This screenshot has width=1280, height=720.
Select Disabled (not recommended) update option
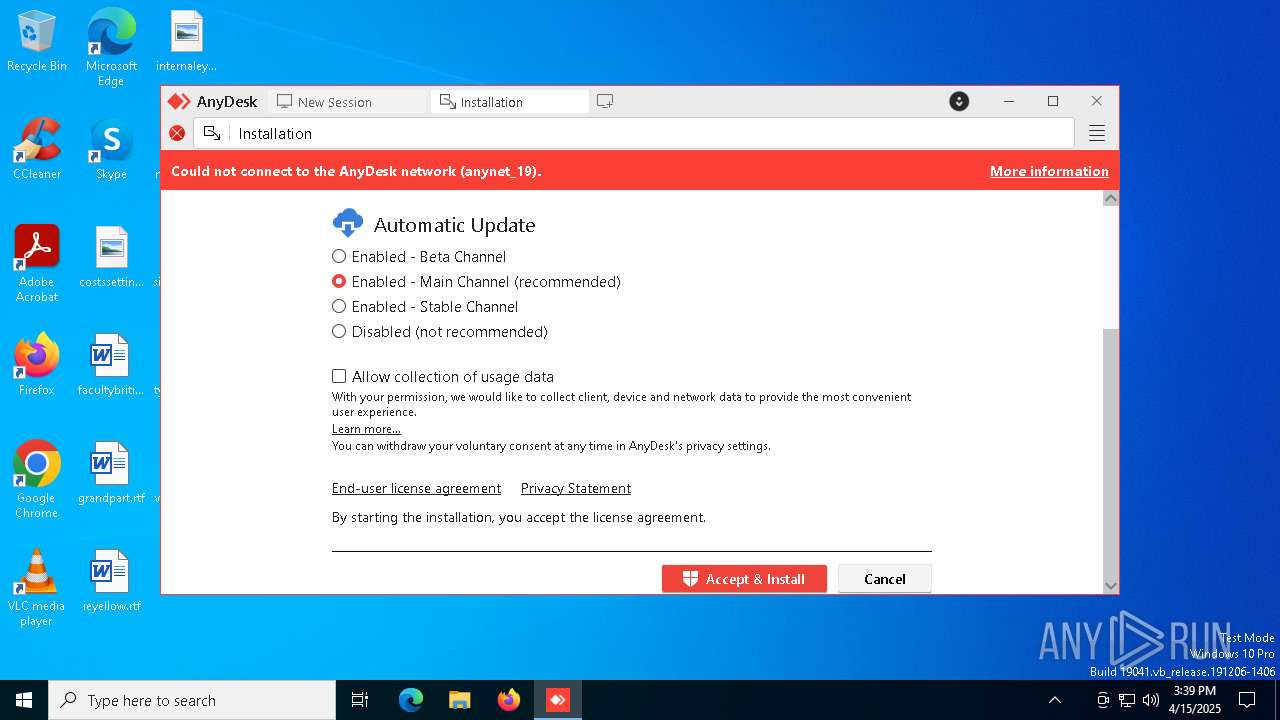pos(440,332)
